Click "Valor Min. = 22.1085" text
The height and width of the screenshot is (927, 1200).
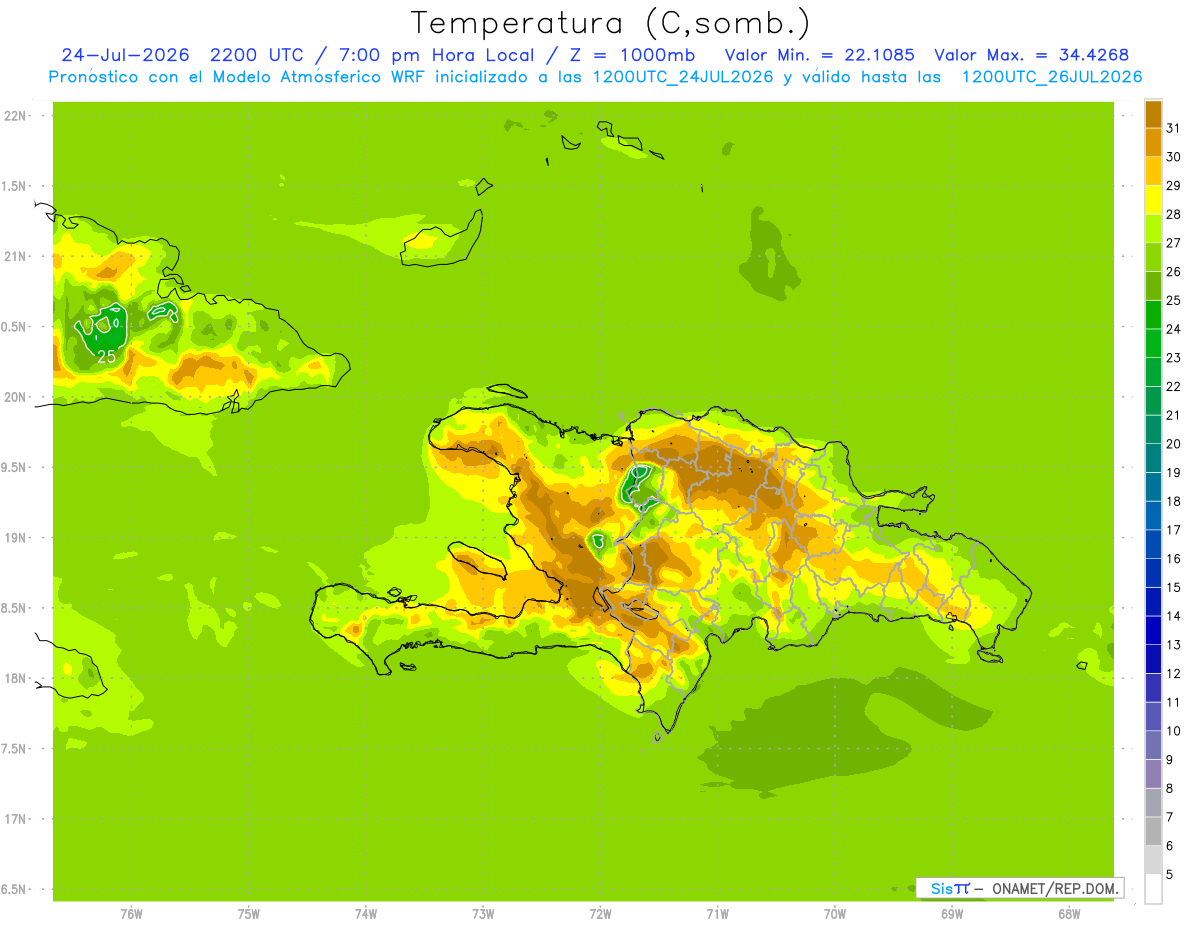point(820,55)
